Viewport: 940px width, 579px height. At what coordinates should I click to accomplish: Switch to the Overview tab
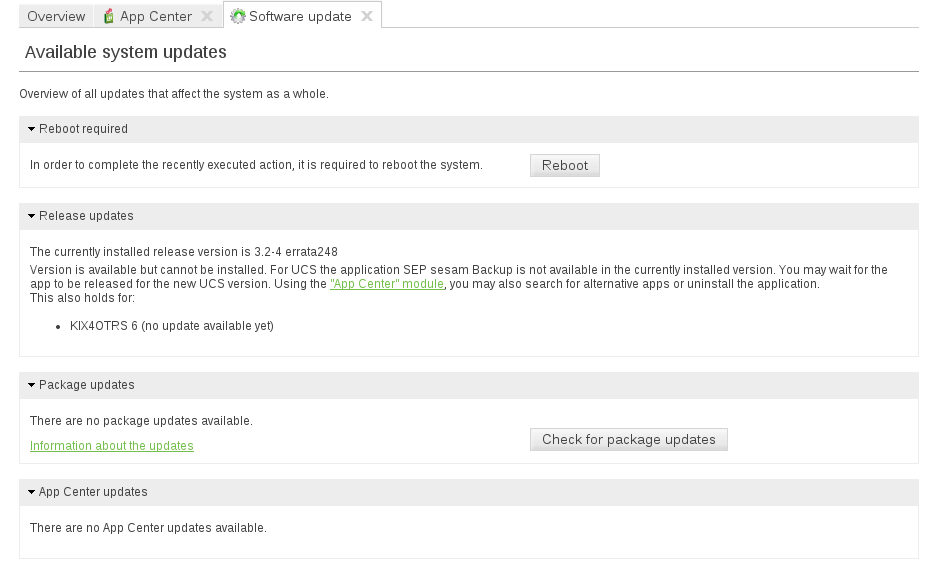(x=56, y=16)
